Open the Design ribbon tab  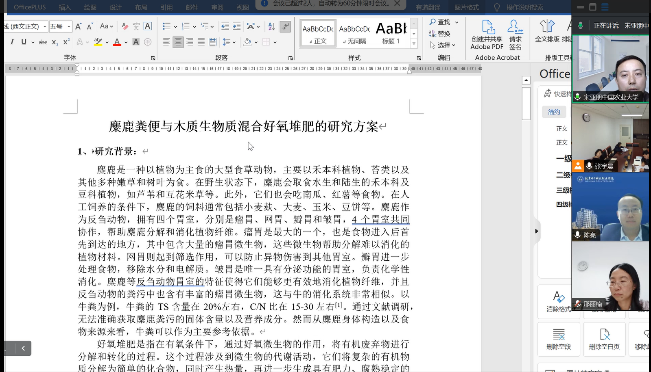(115, 7)
